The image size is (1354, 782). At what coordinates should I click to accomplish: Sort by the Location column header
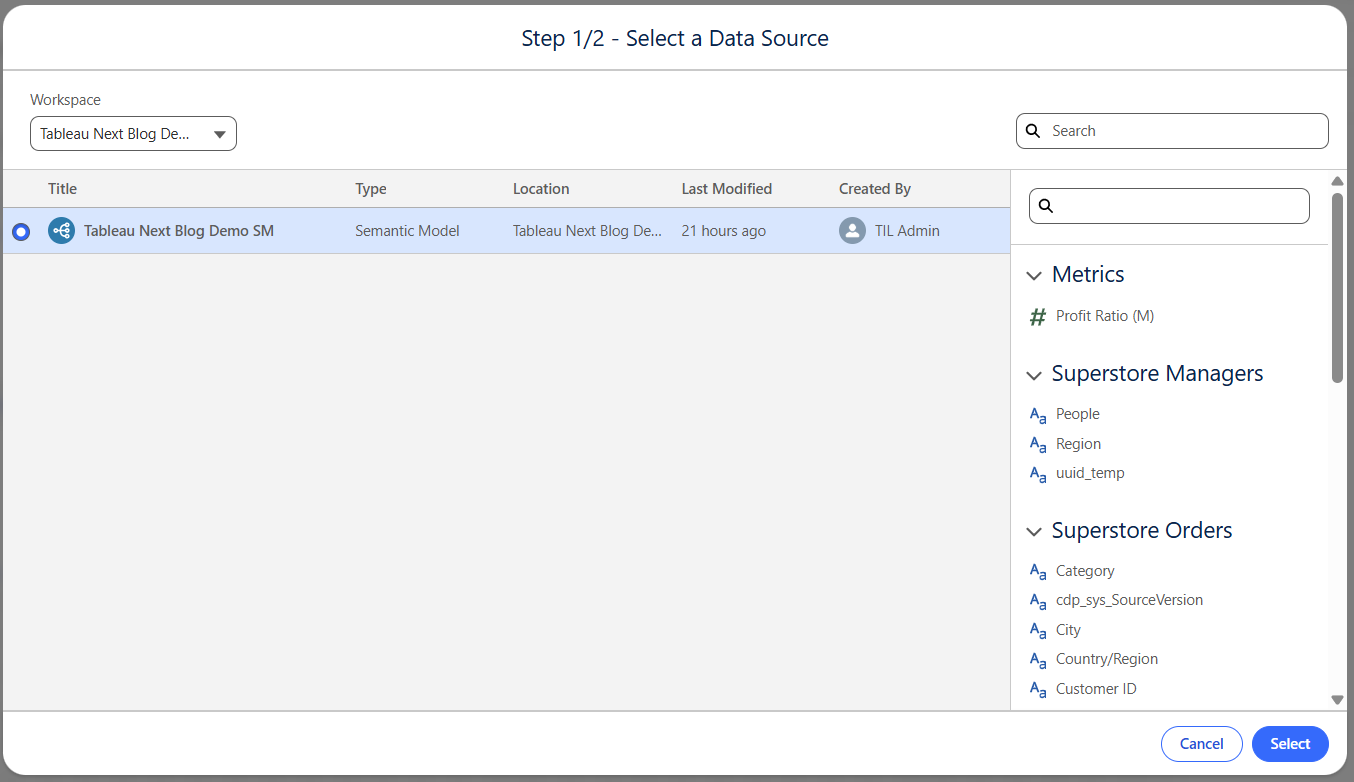click(541, 189)
